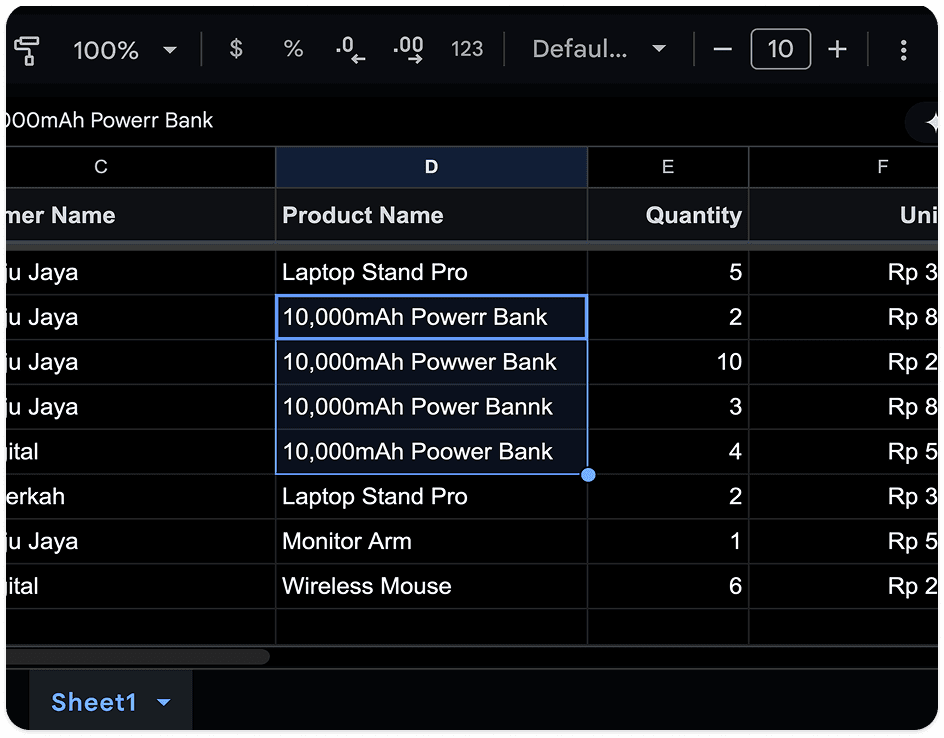Open the 100% zoom dropdown

coord(125,50)
